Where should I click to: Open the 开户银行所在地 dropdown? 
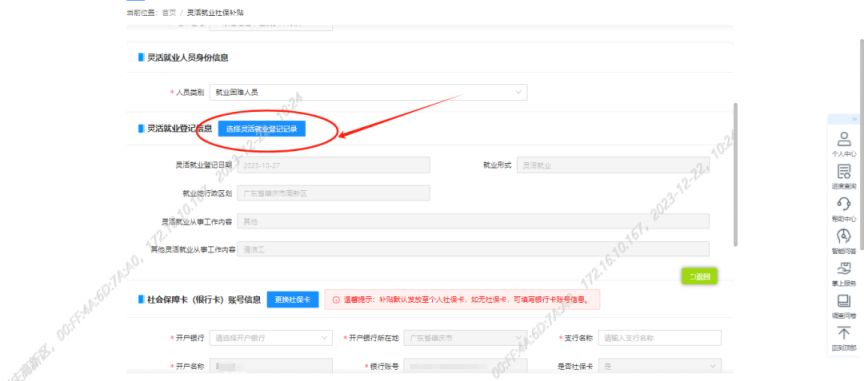coord(466,338)
